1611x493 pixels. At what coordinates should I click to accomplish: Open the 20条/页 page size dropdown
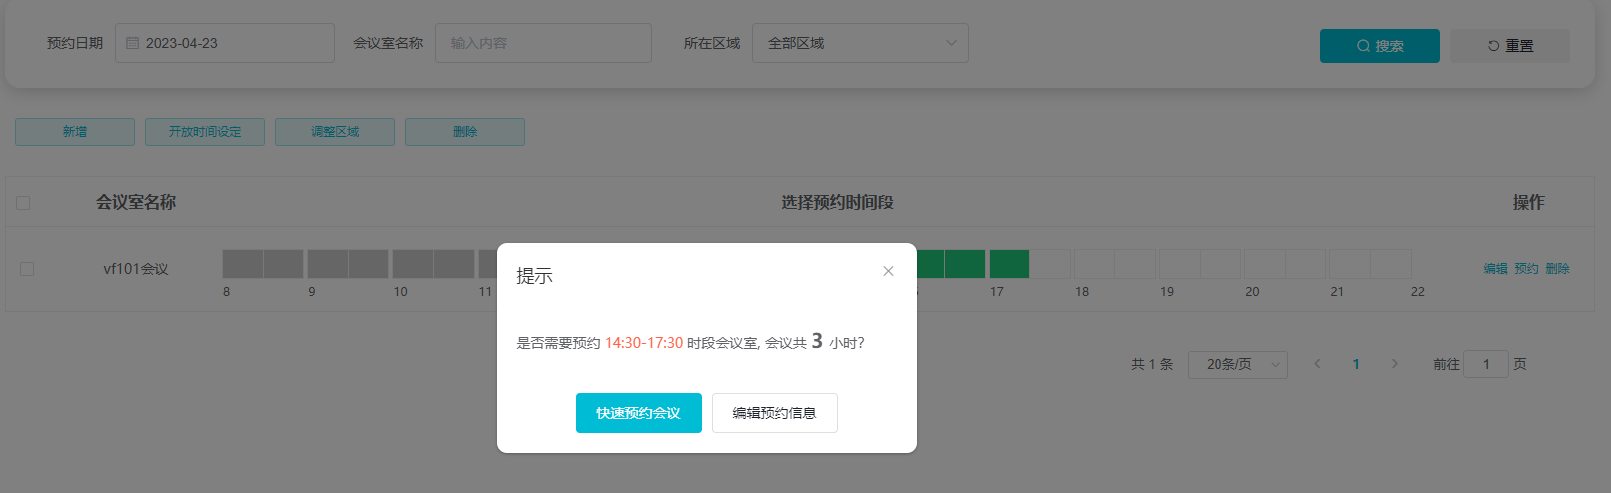[x=1238, y=364]
